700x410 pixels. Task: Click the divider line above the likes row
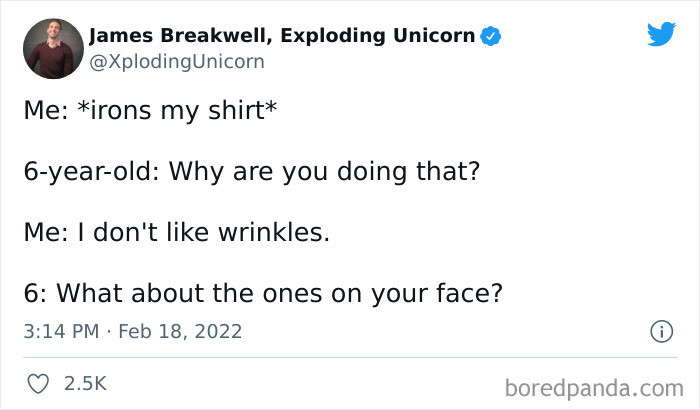(x=350, y=357)
